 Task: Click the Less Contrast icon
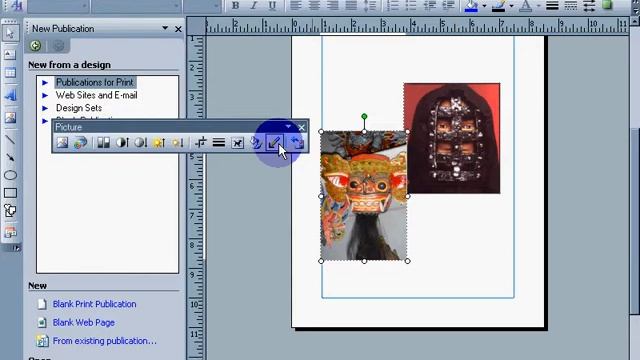point(140,142)
